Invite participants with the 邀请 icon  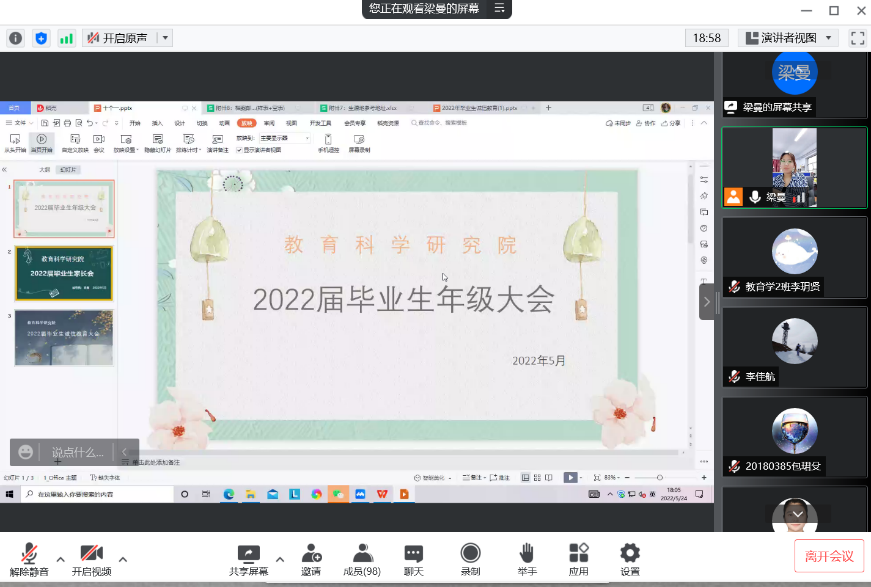pyautogui.click(x=311, y=560)
